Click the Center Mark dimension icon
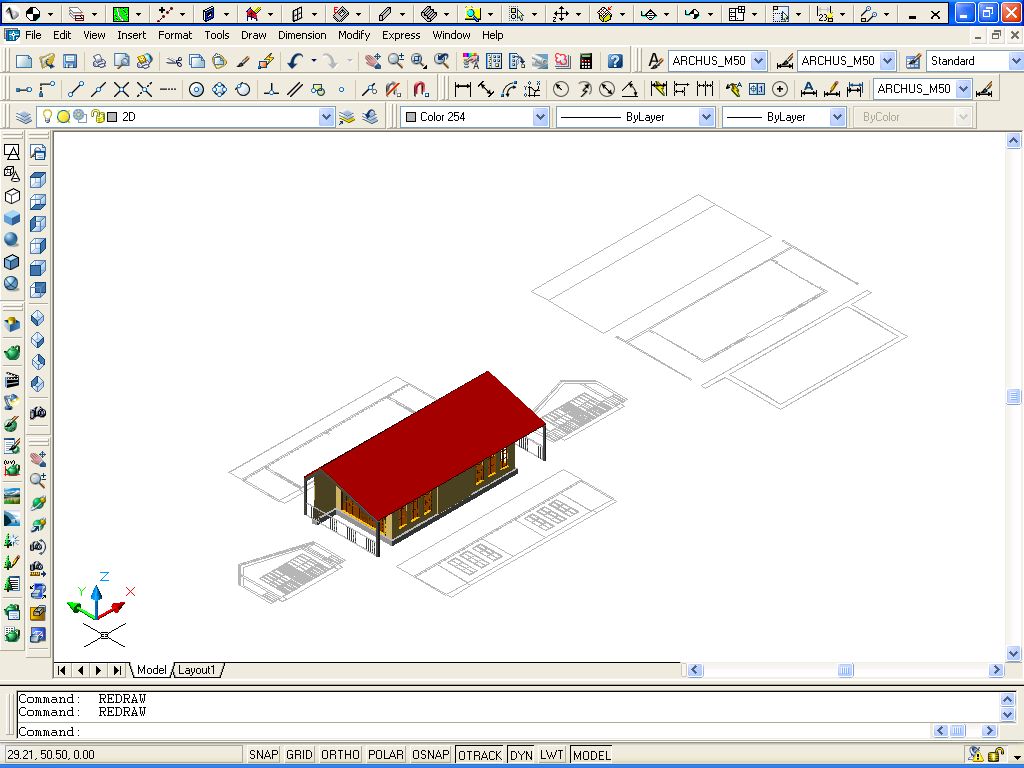This screenshot has width=1024, height=768. coord(780,89)
